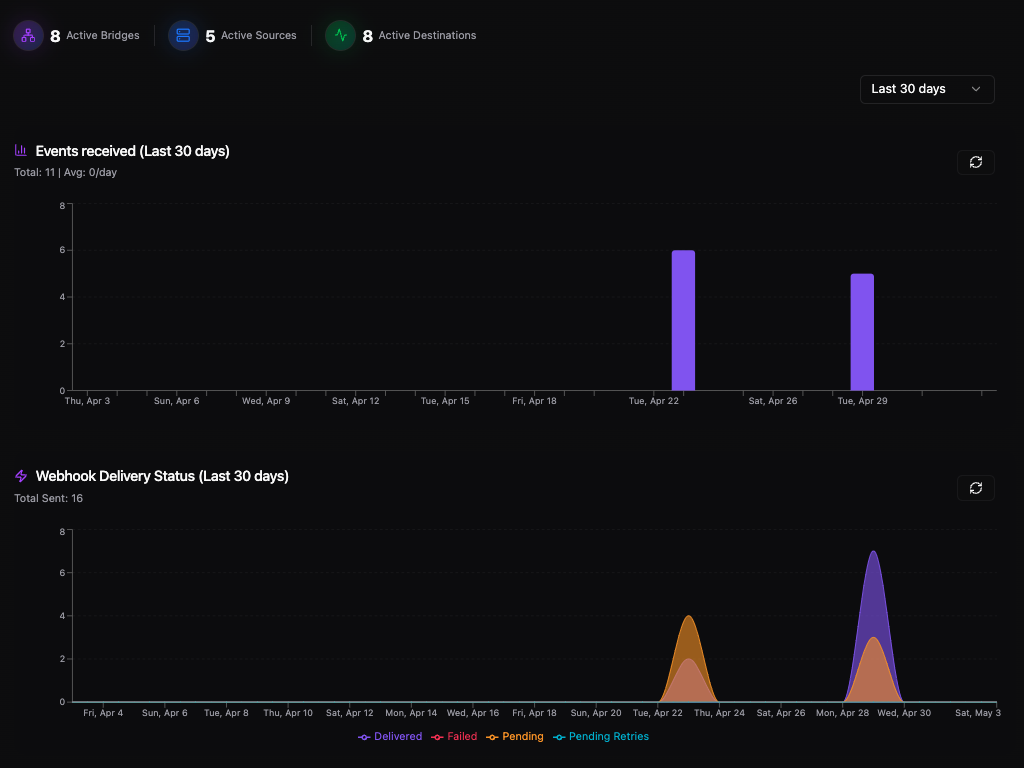Click the green Active Destinations pulse icon

tap(342, 35)
